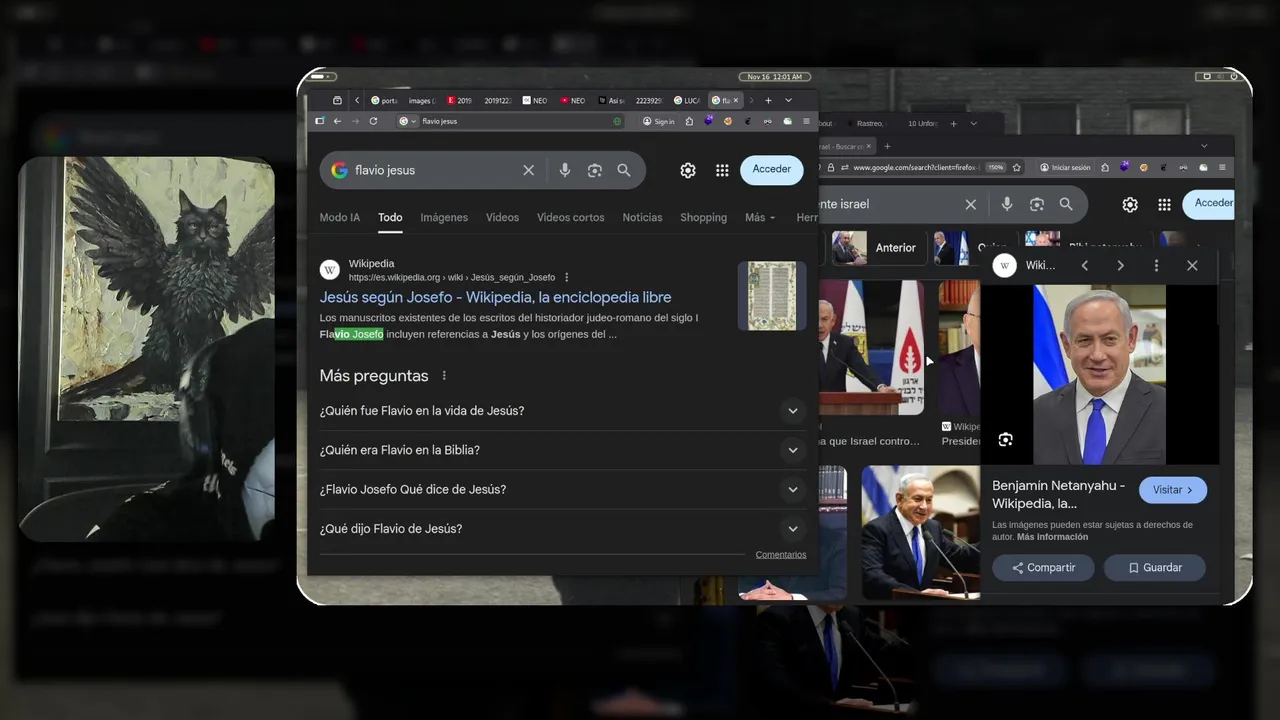
Task: Open Google apps grid in flavio jesus window
Action: pos(722,170)
